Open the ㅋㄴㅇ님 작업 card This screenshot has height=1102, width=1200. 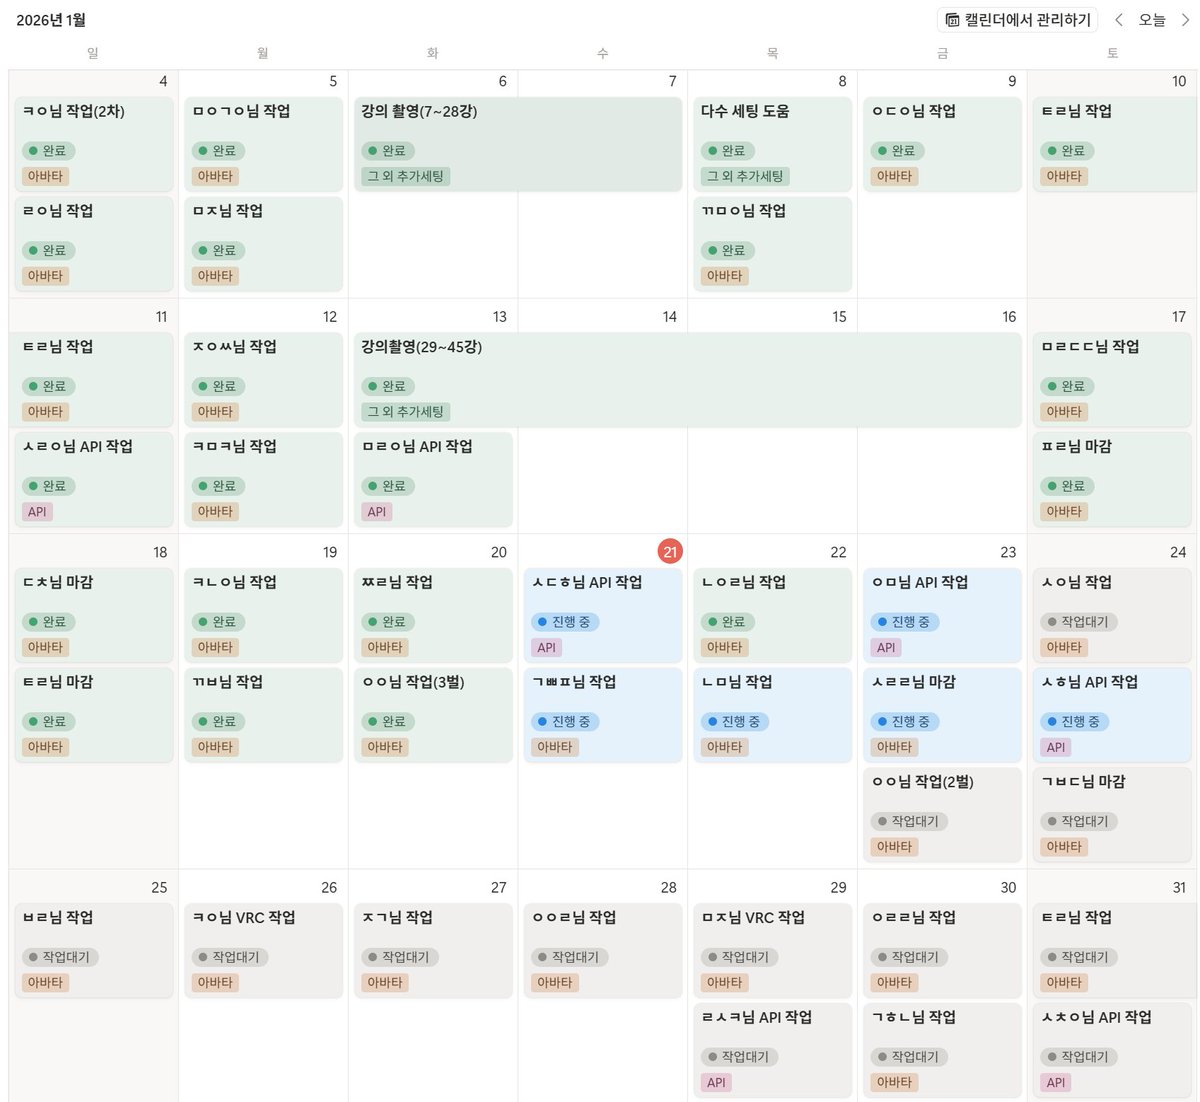263,615
